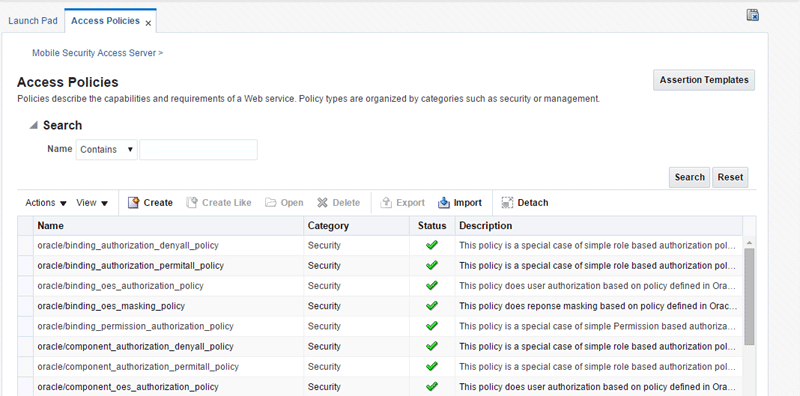Viewport: 800px width, 396px height.
Task: Switch to the Launch Pad tab
Action: (33, 21)
